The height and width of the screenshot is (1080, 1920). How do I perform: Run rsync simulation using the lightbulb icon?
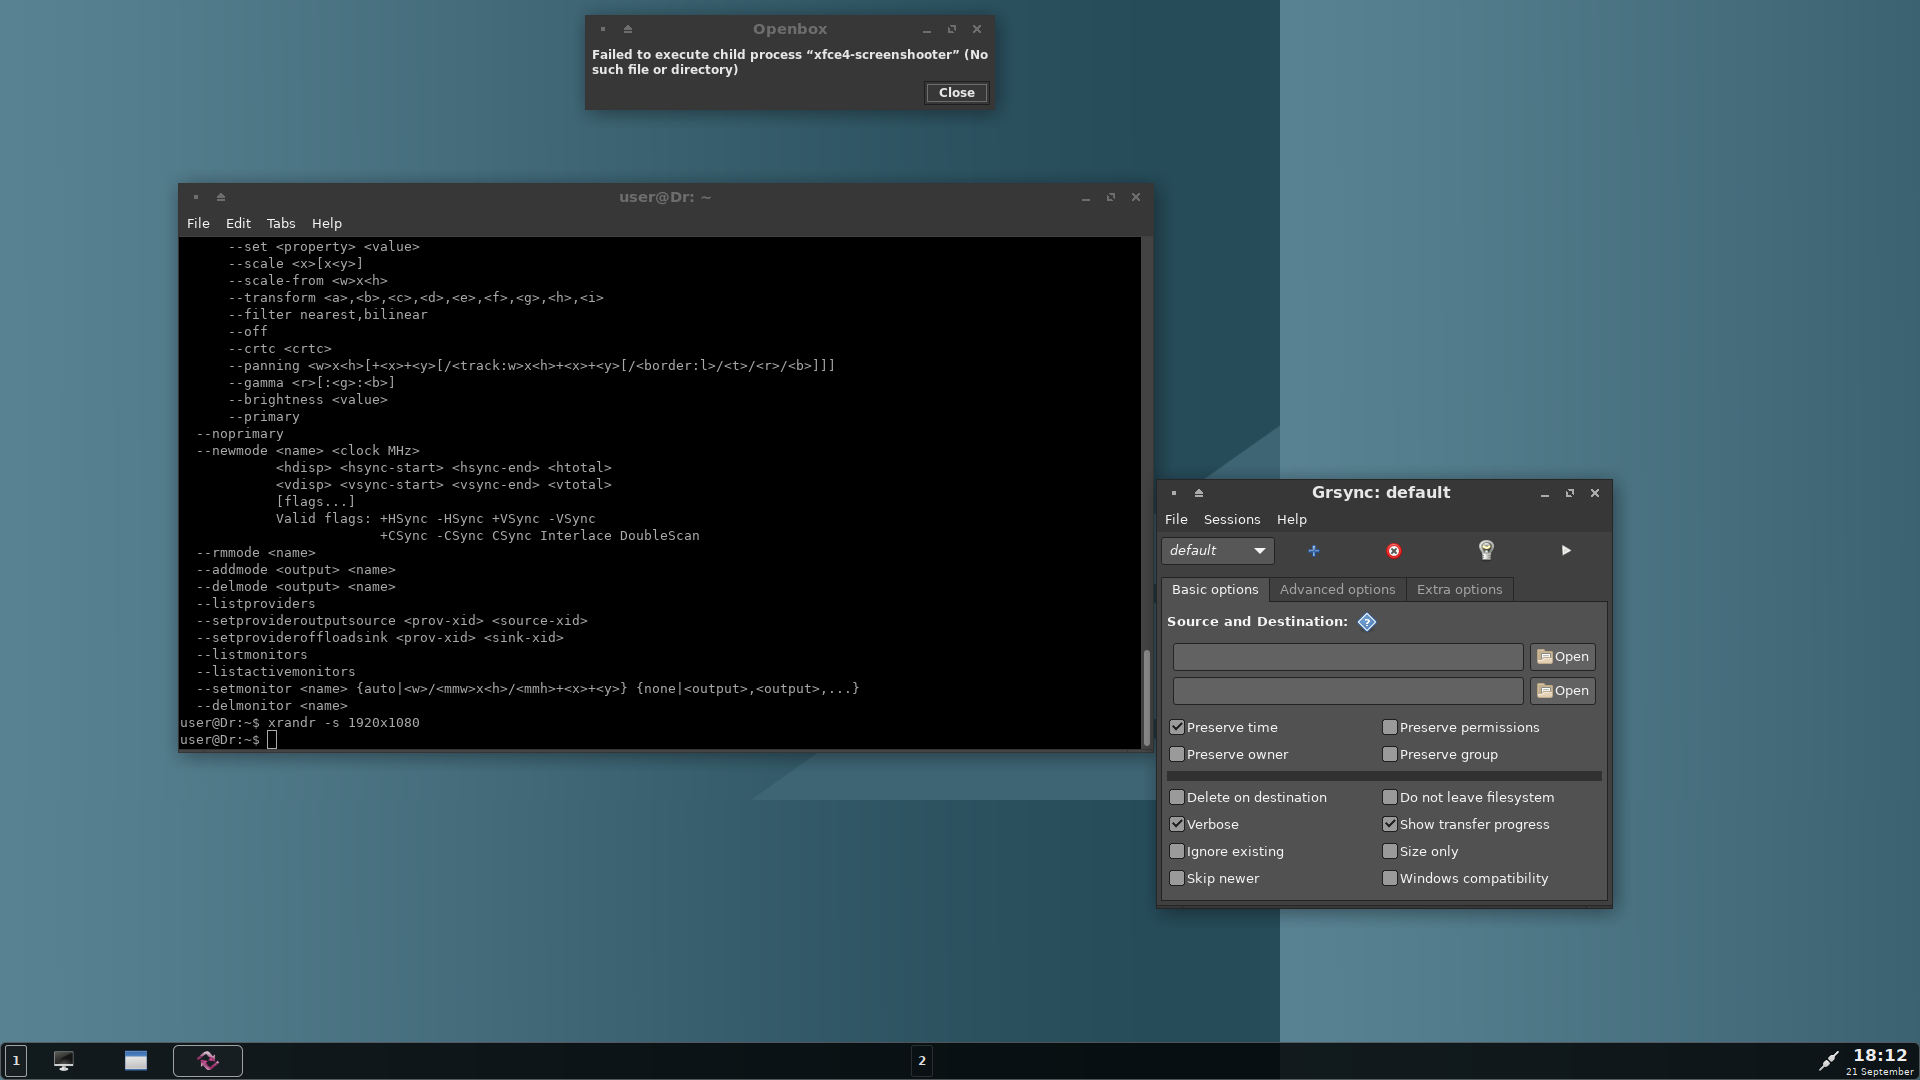click(x=1486, y=550)
